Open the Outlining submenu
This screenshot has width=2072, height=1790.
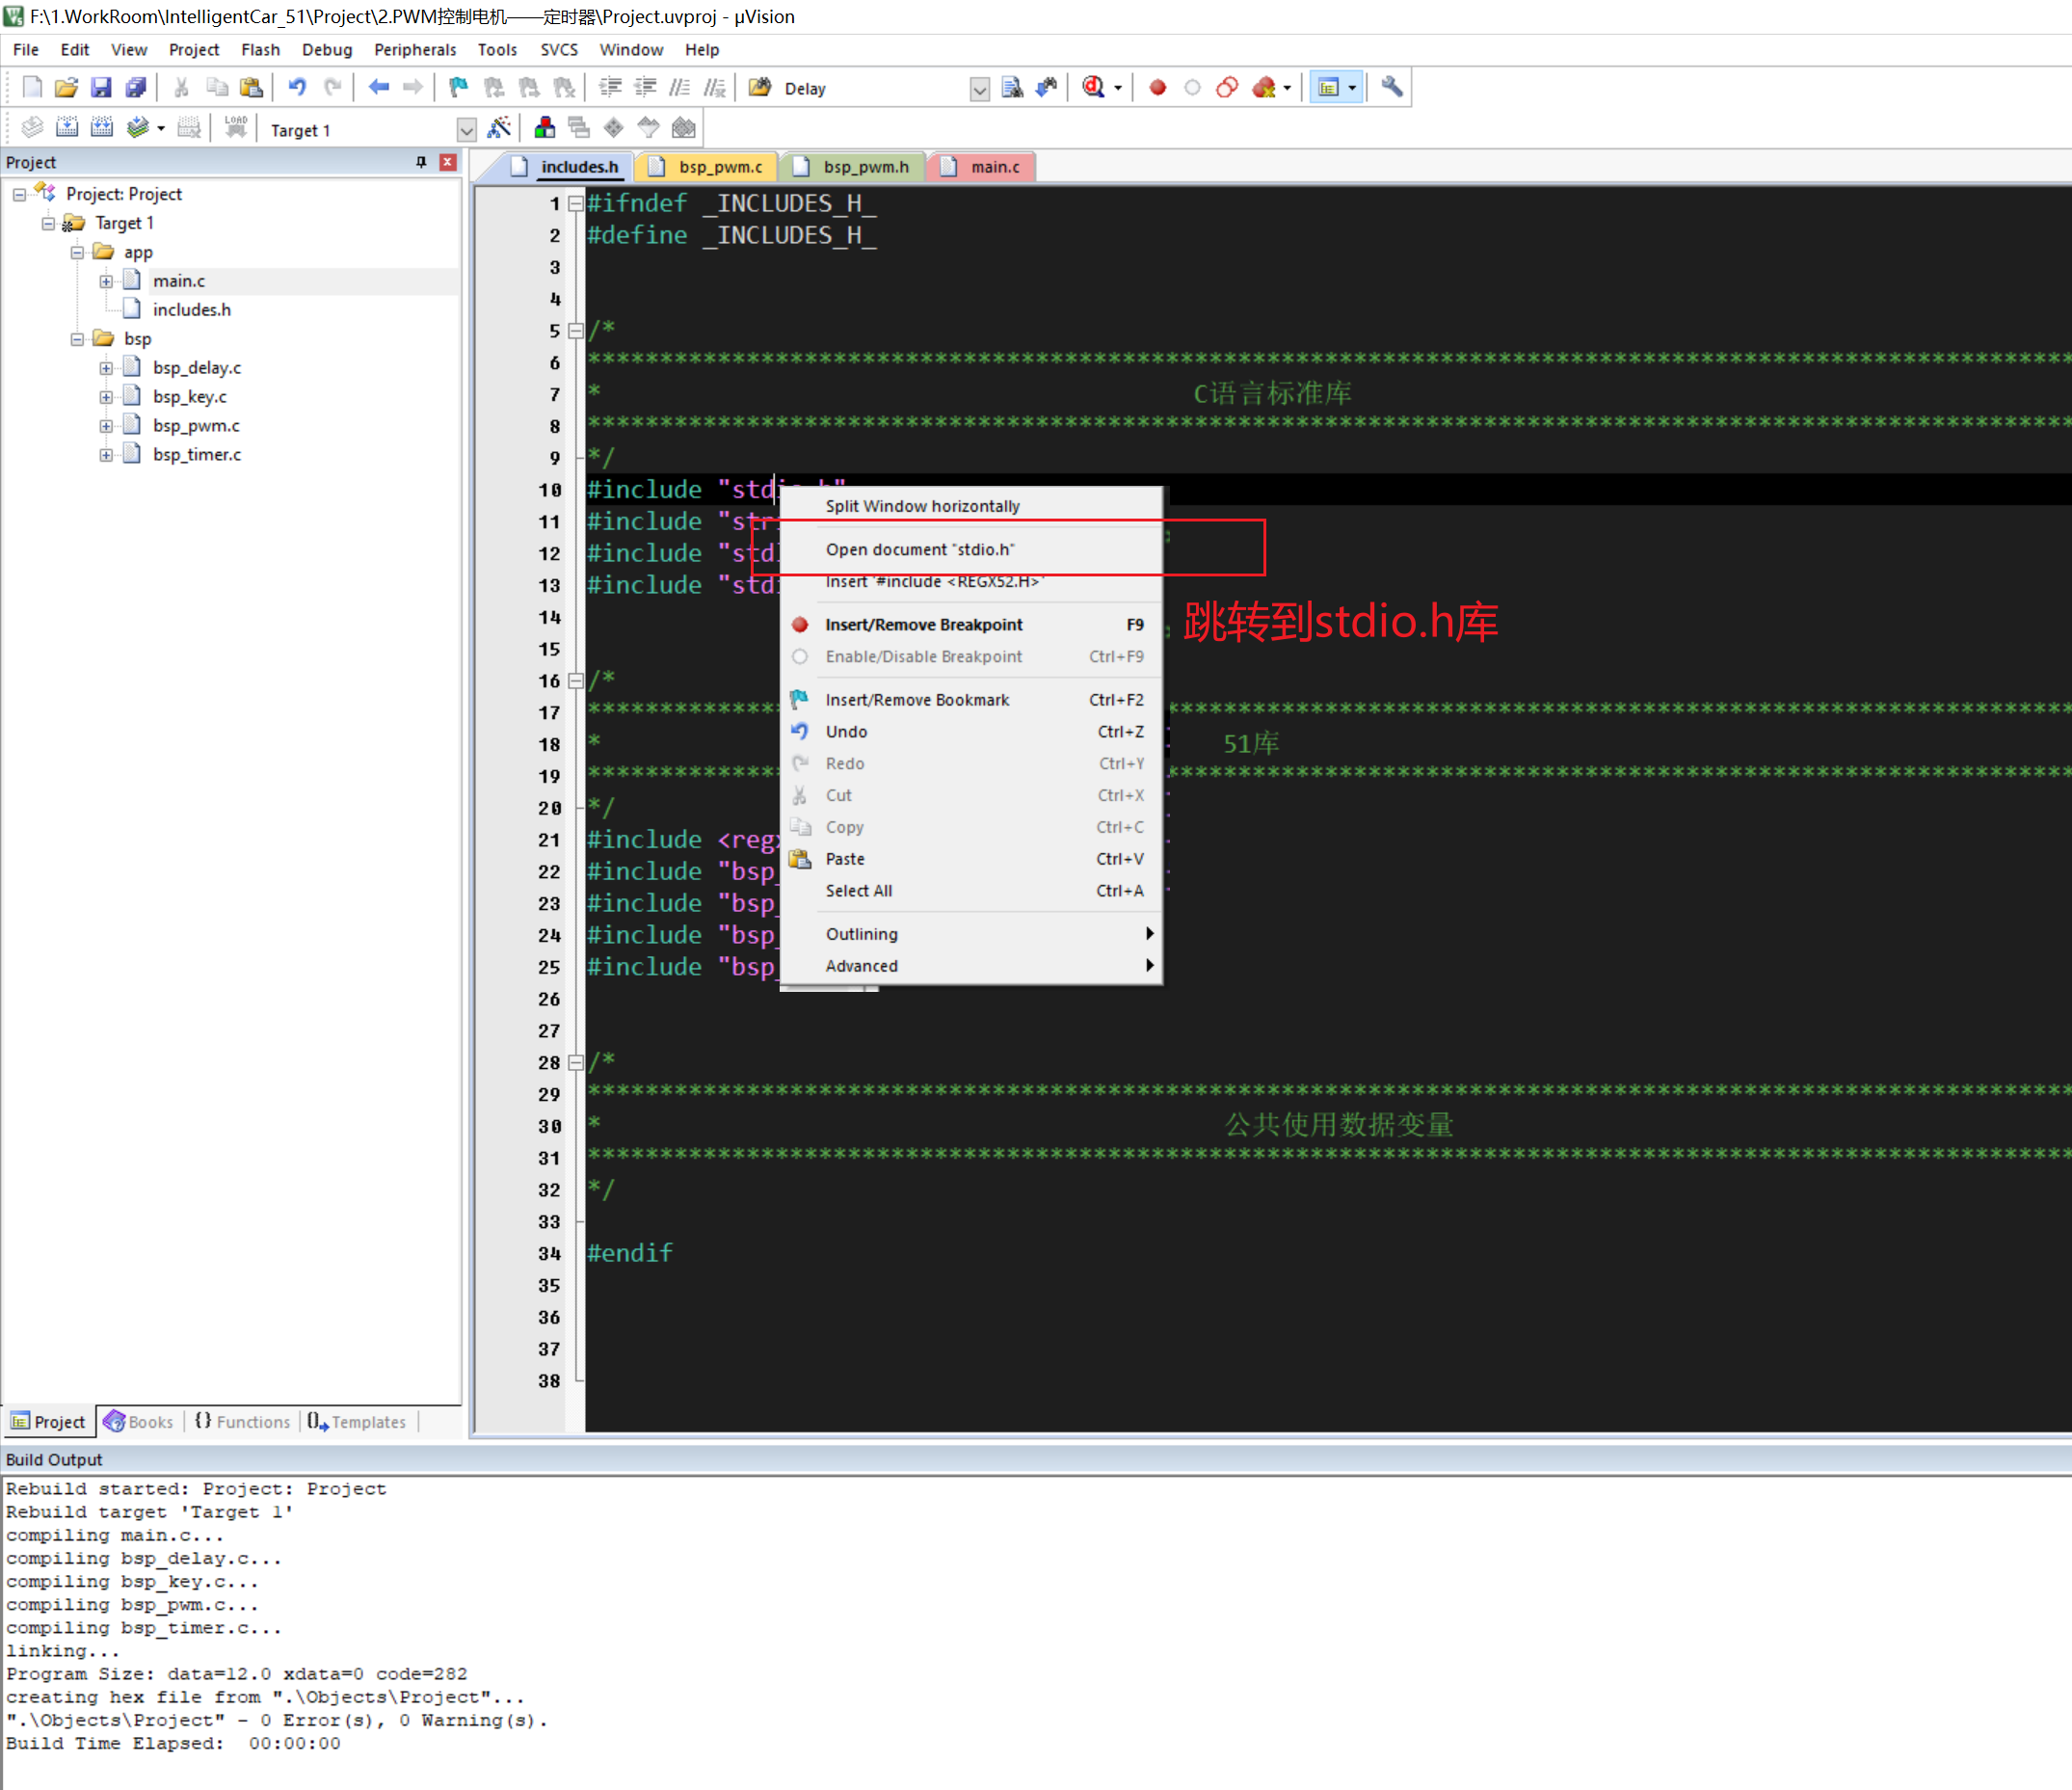(970, 935)
